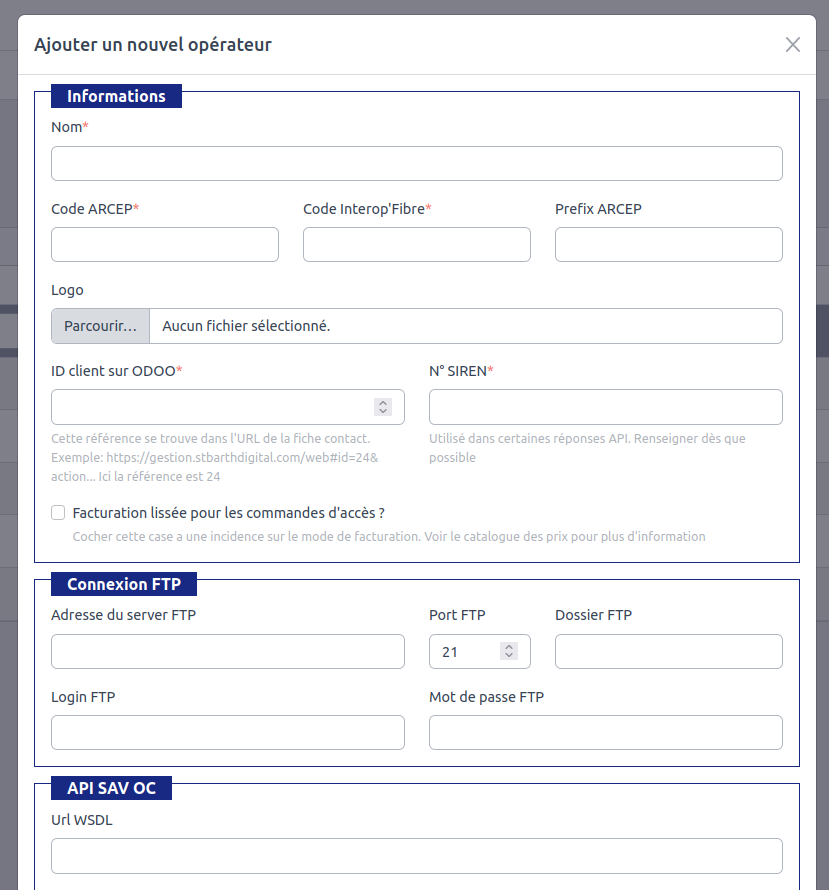Increment Port FTP value with up arrow
This screenshot has width=829, height=890.
coord(509,647)
